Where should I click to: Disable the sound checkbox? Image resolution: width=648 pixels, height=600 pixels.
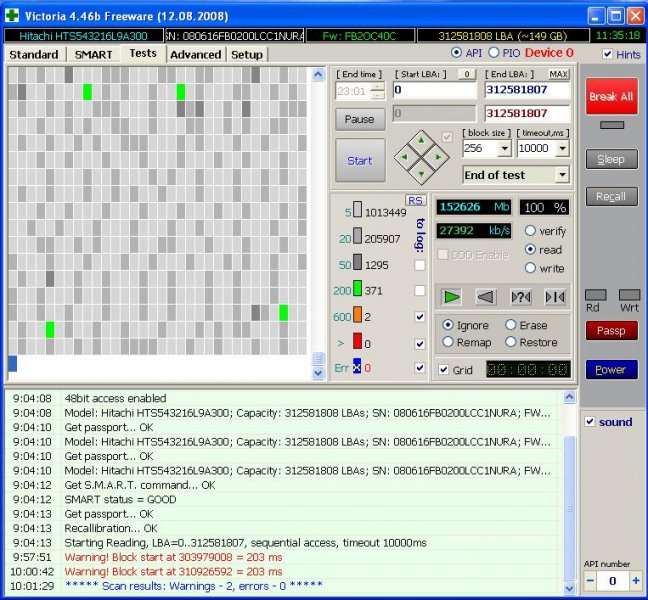tap(591, 422)
